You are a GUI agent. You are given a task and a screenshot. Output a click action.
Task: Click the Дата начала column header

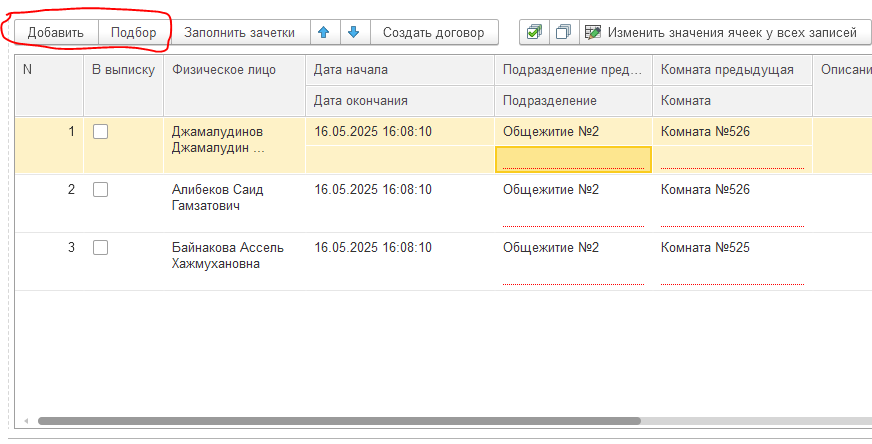tap(400, 70)
